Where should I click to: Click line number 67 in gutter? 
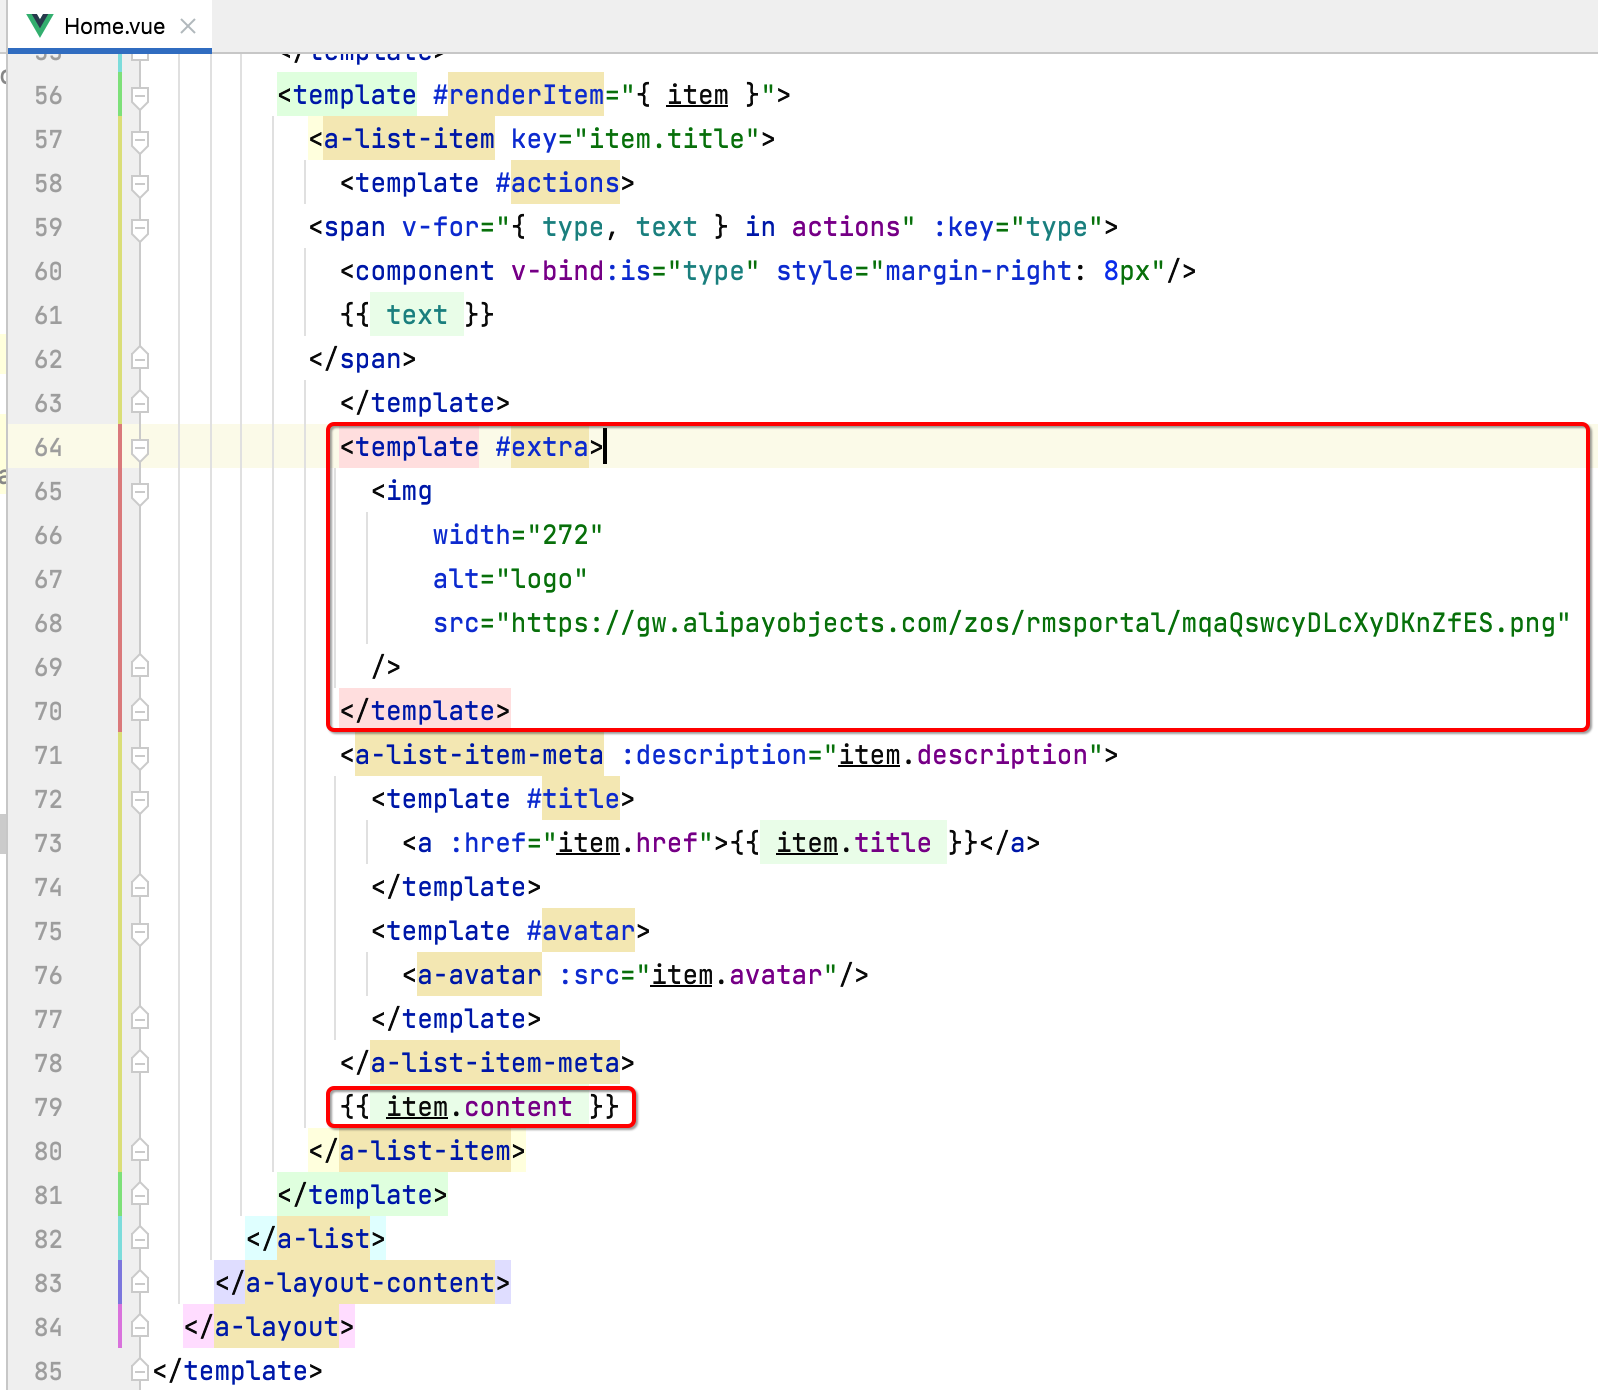pos(48,579)
